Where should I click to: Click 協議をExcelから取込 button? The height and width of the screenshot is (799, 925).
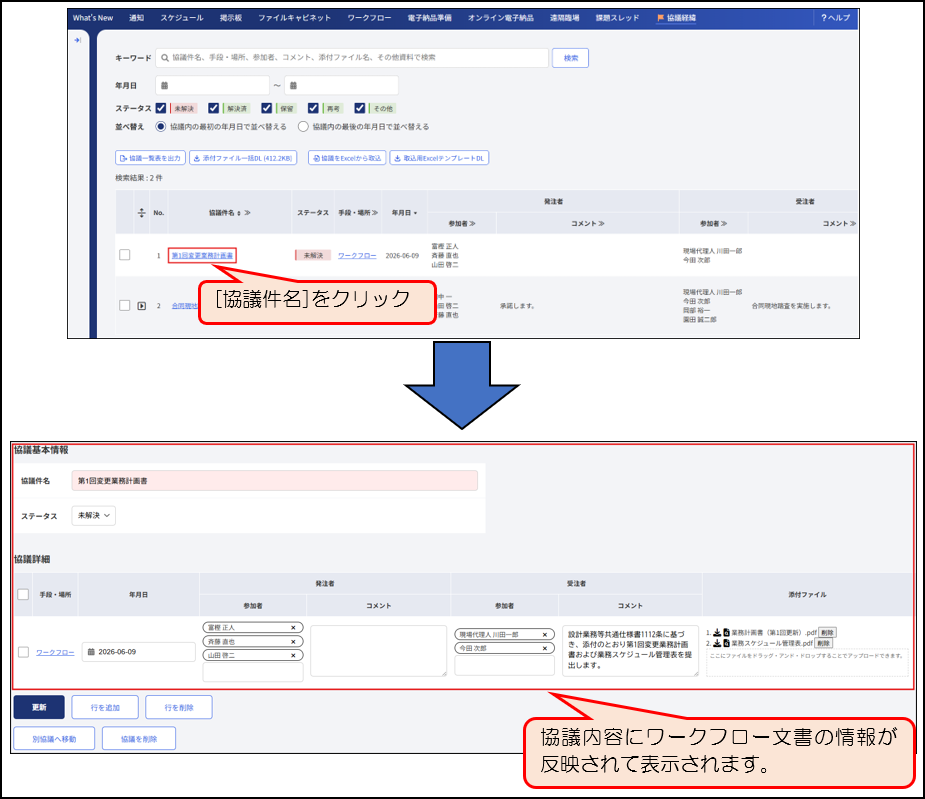coord(347,158)
